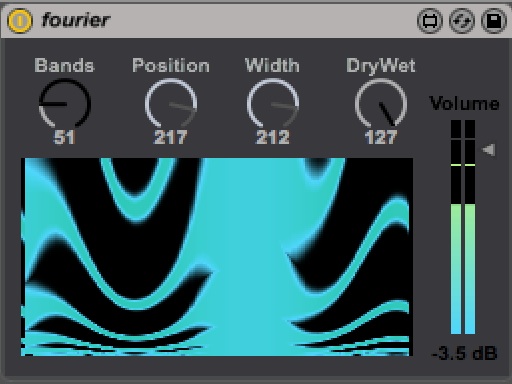Select the Width value 212
This screenshot has width=512, height=384.
click(x=273, y=137)
